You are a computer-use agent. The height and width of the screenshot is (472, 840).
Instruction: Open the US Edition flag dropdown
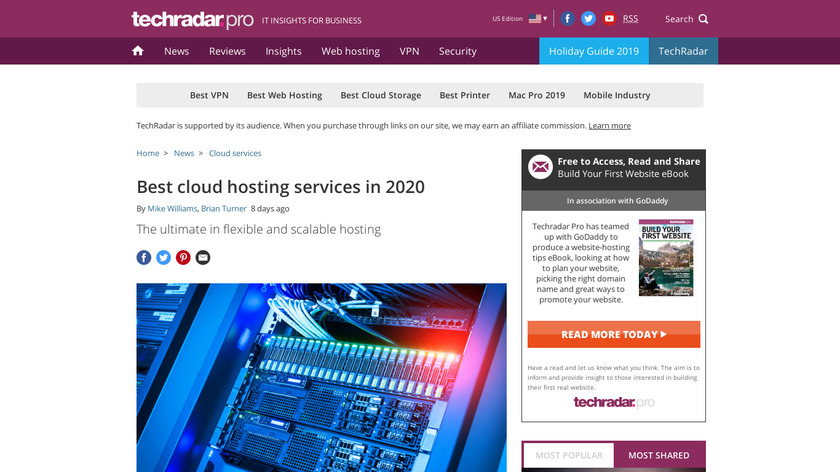538,19
